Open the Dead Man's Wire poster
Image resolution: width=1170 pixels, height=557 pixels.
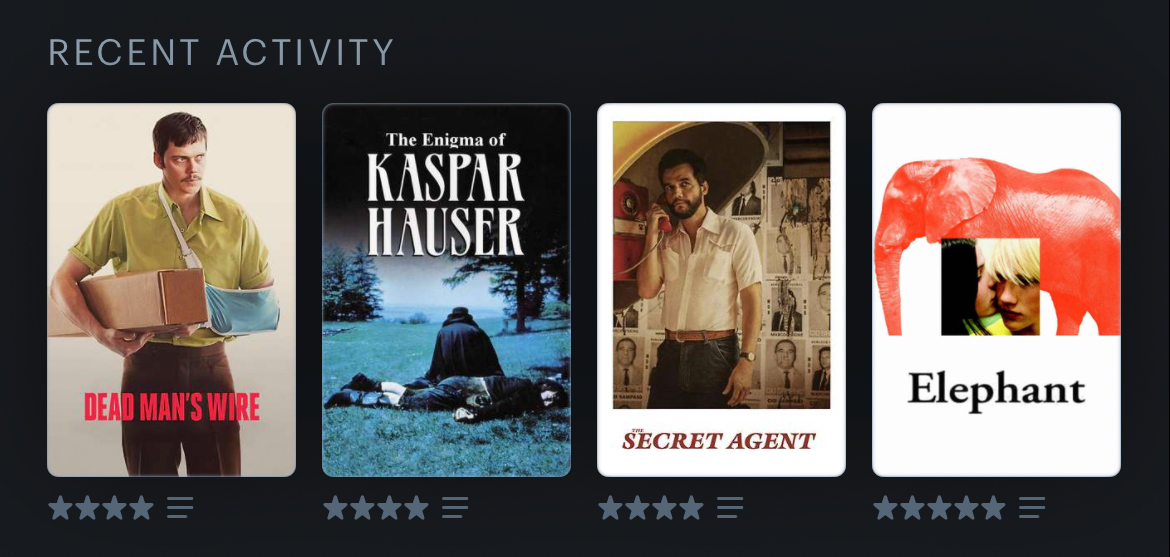(x=172, y=290)
